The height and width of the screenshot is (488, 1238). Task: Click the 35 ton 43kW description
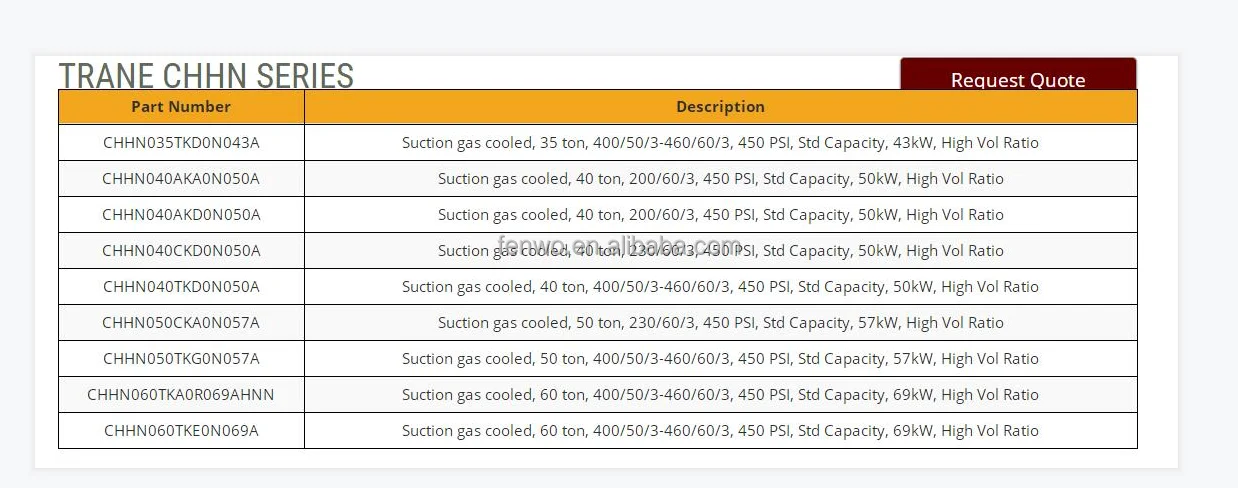point(720,143)
